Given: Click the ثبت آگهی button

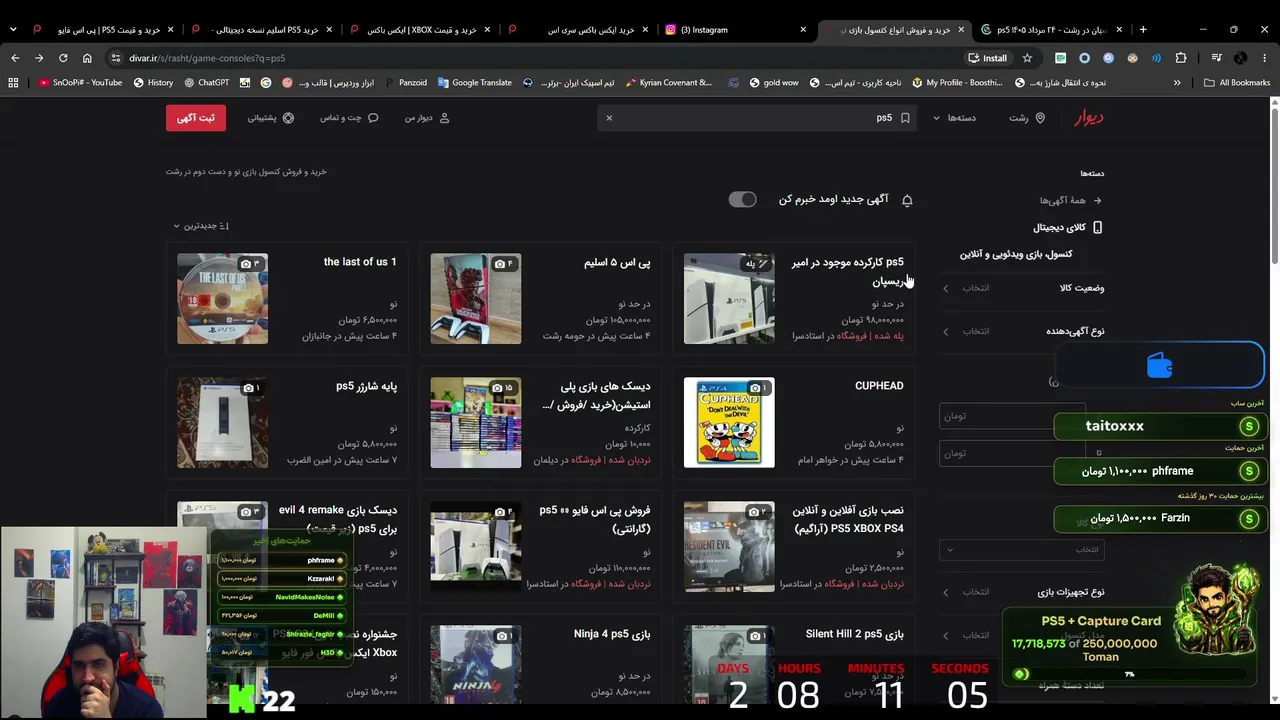Looking at the screenshot, I should pos(196,118).
